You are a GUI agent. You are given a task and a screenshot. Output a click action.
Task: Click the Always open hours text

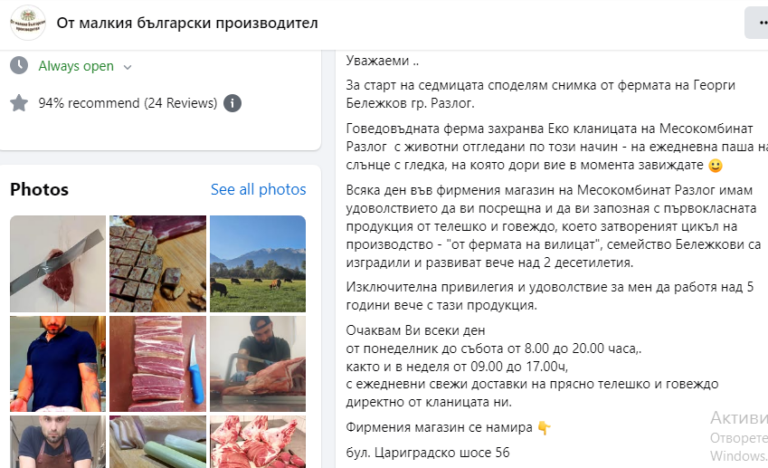pos(76,66)
